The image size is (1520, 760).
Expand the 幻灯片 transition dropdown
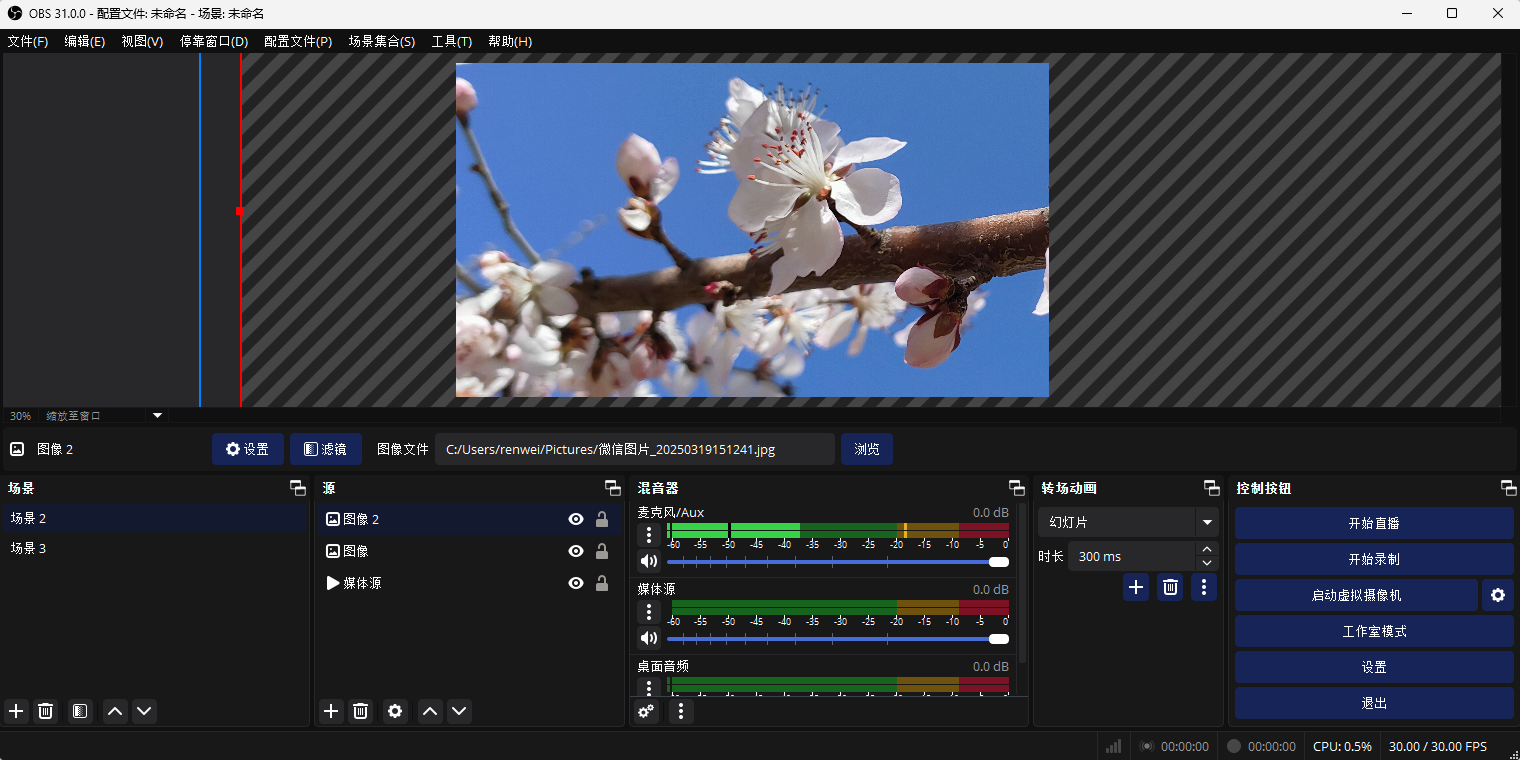(x=1207, y=522)
